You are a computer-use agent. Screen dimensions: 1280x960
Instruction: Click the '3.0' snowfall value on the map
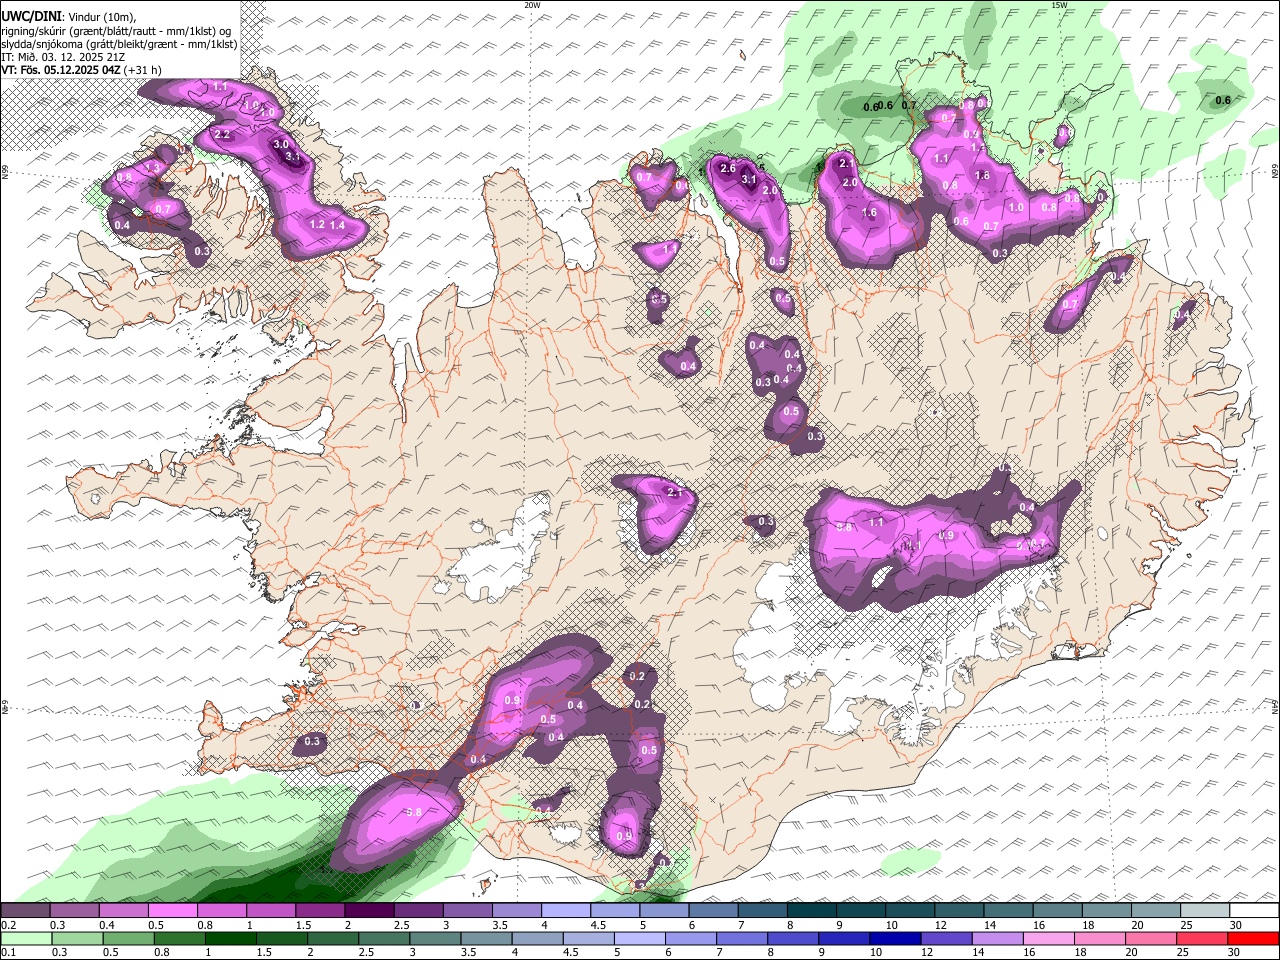[281, 144]
